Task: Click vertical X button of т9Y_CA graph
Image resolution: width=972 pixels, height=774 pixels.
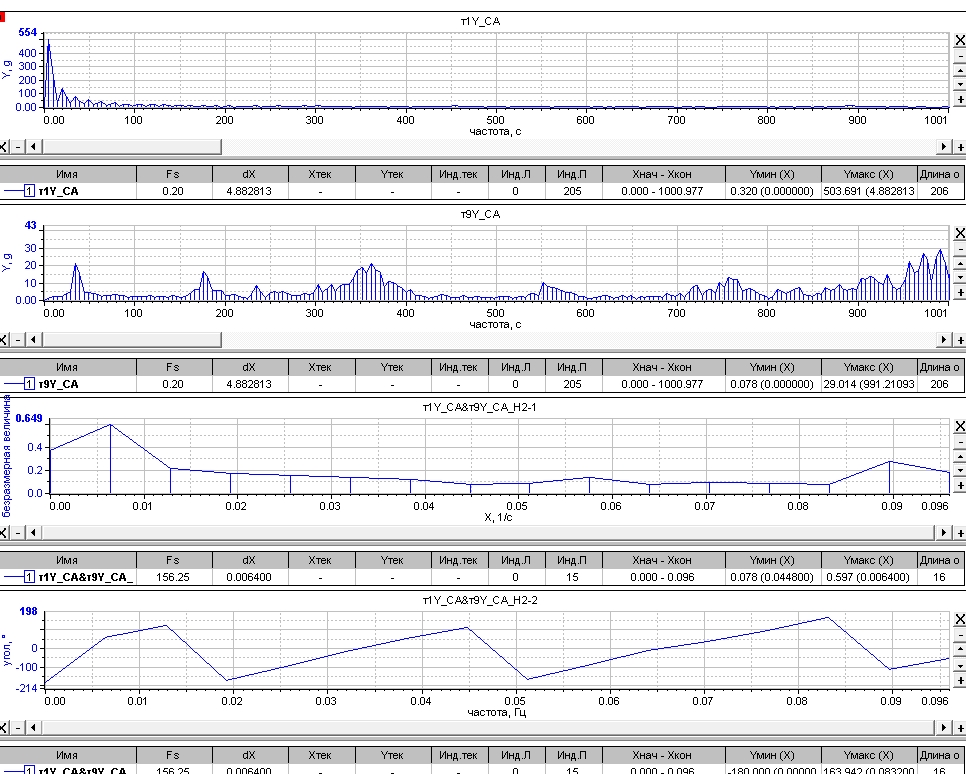Action: (x=961, y=231)
